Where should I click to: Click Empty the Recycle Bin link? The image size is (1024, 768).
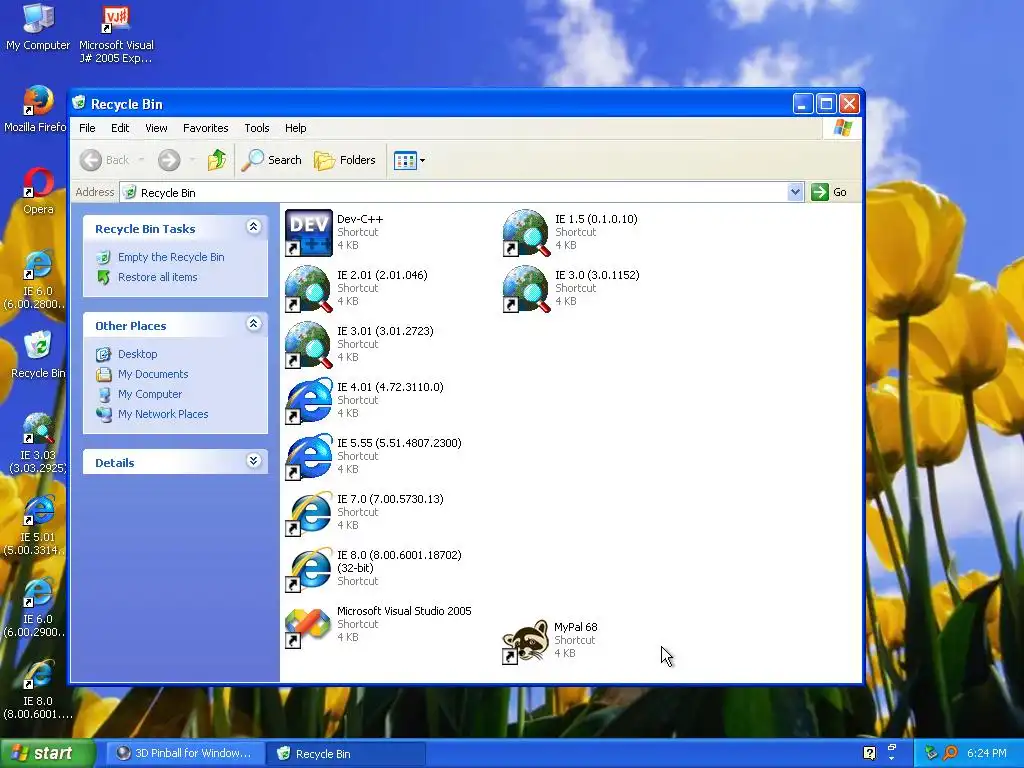pyautogui.click(x=171, y=257)
